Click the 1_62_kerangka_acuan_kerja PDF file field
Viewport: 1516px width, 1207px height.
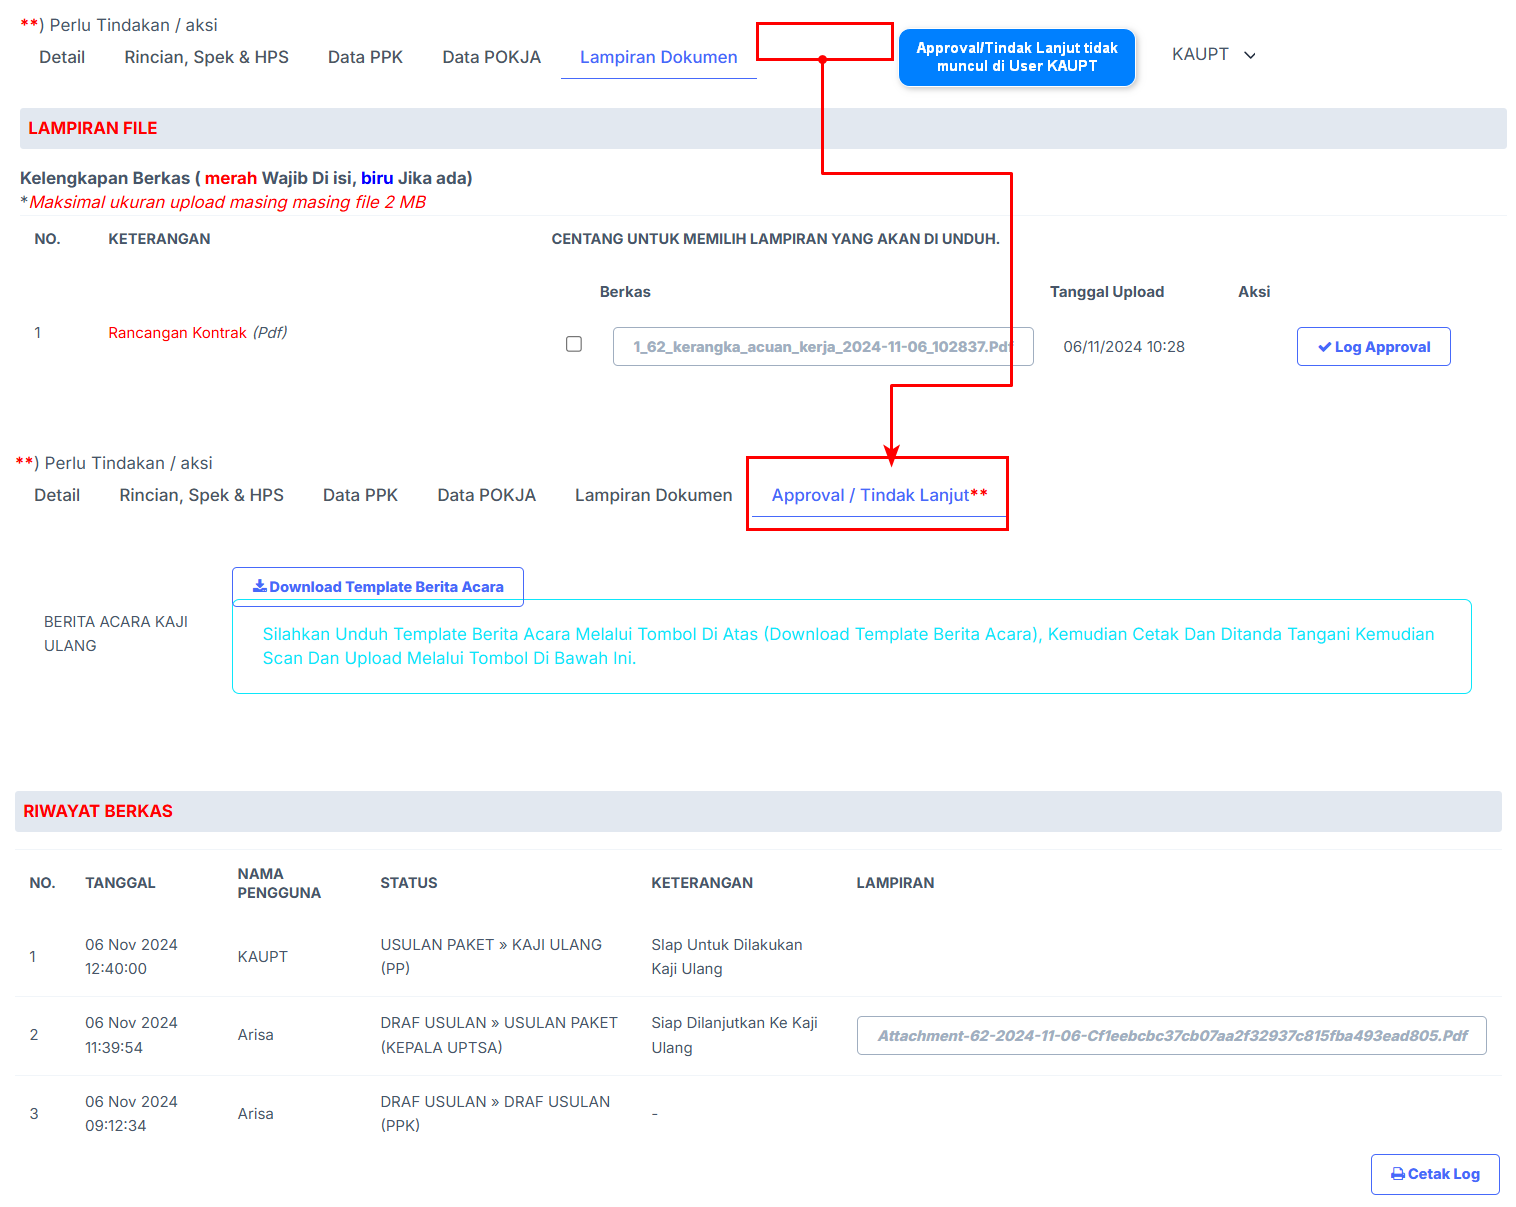pyautogui.click(x=822, y=347)
